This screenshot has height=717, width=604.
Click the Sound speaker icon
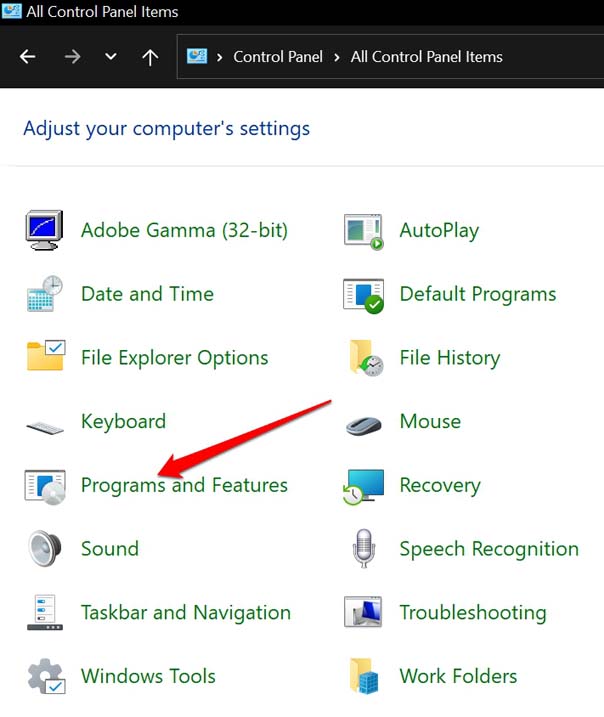(44, 549)
